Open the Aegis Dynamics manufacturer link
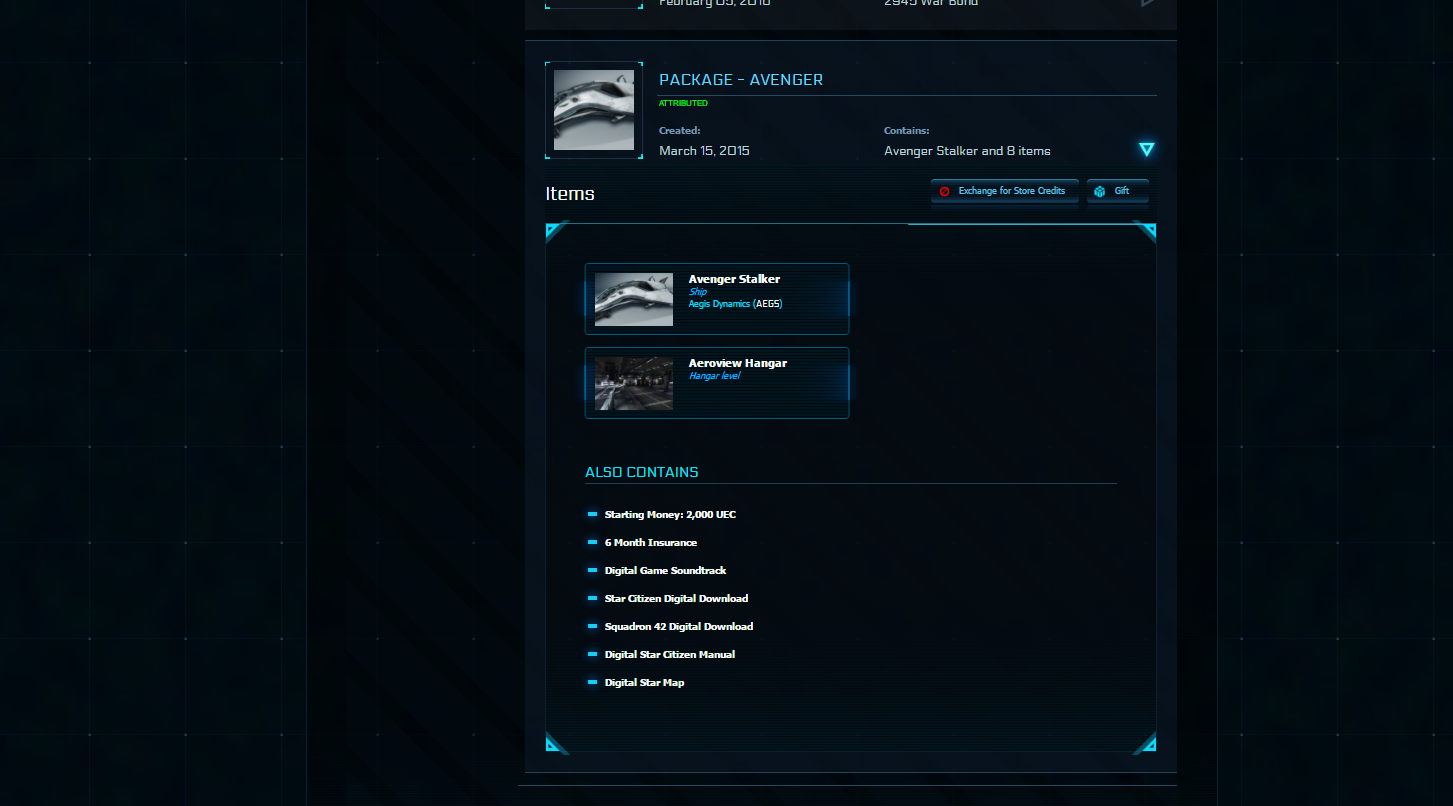The height and width of the screenshot is (806, 1453). pos(720,303)
